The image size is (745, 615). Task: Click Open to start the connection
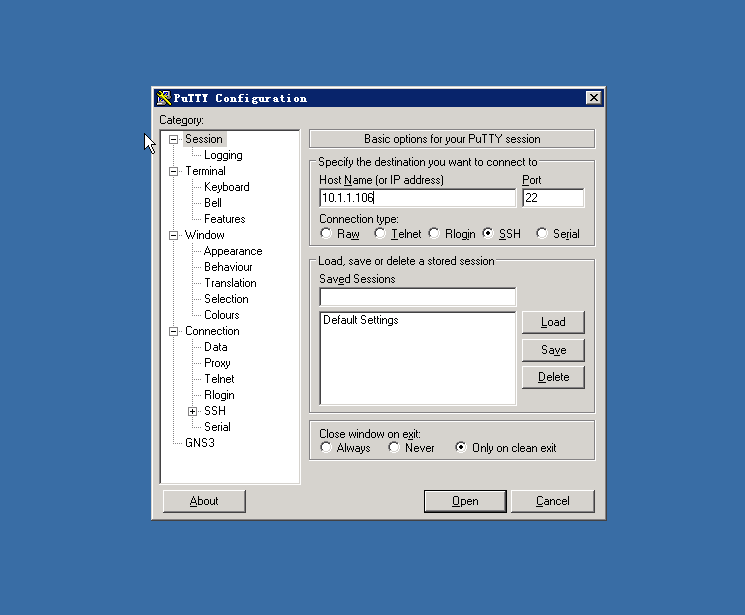tap(465, 501)
